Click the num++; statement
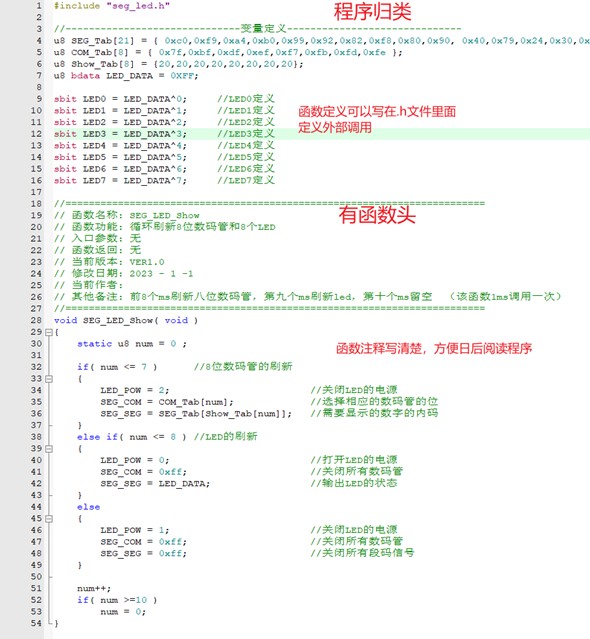This screenshot has height=639, width=590. point(94,588)
